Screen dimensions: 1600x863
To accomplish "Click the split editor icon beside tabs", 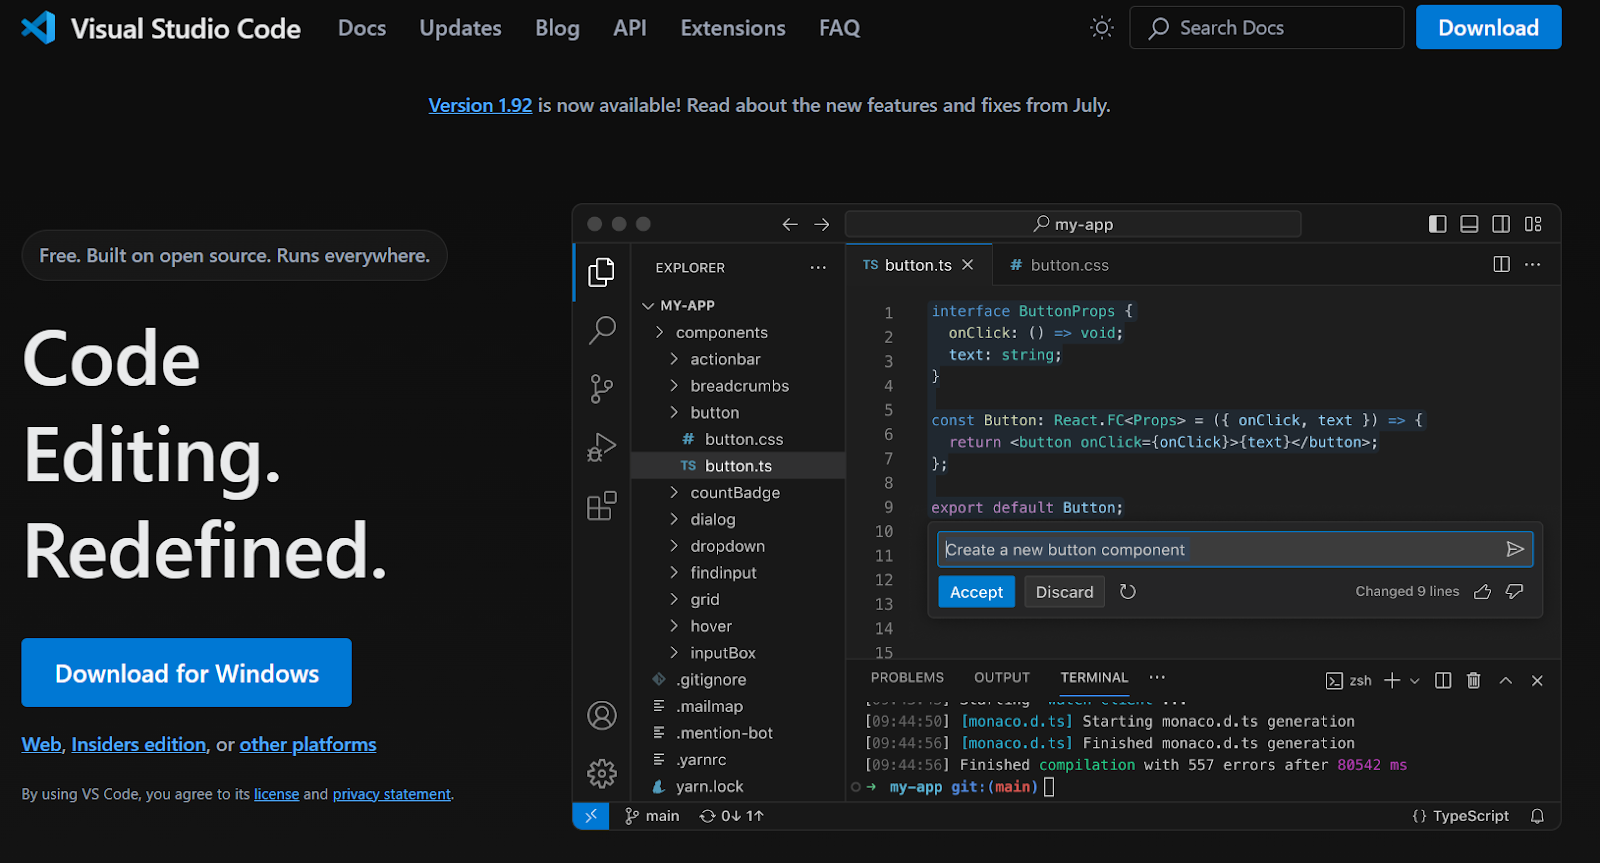I will 1501,264.
